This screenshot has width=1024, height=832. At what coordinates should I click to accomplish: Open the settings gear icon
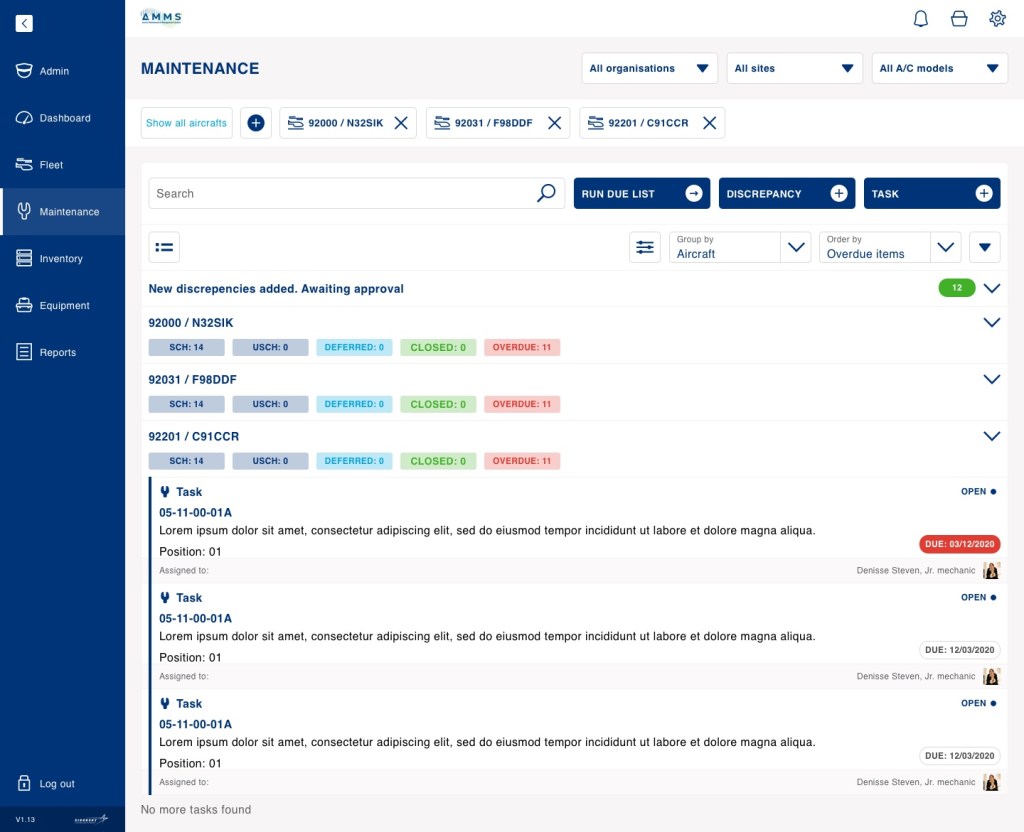tap(997, 18)
